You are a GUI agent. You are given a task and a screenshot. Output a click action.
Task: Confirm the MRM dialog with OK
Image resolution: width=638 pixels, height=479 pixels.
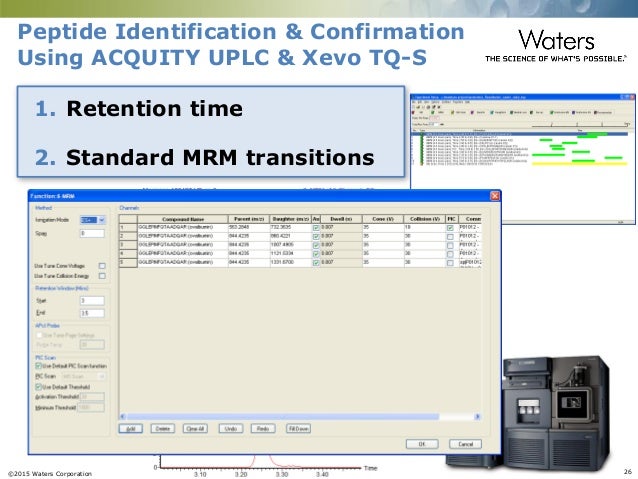tap(422, 444)
